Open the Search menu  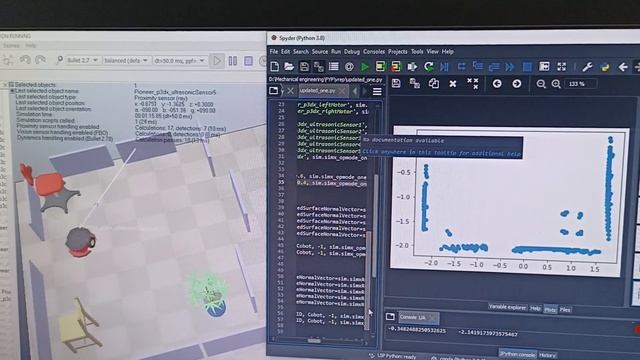point(300,52)
